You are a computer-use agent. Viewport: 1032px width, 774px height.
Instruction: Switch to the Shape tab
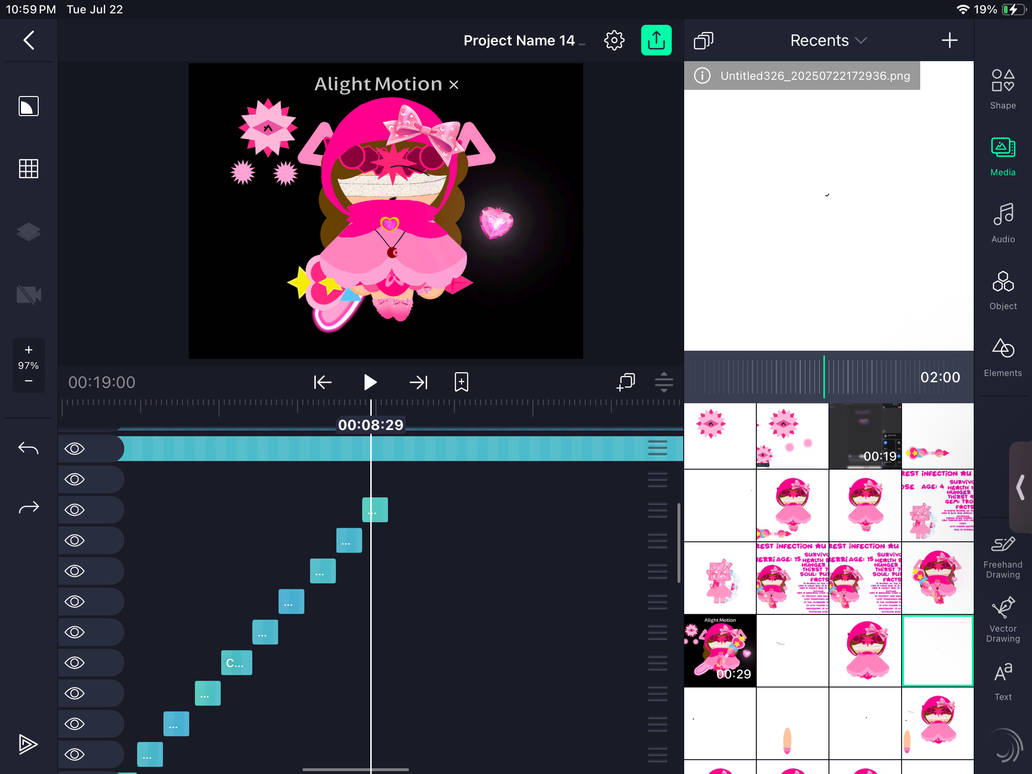click(x=1002, y=89)
